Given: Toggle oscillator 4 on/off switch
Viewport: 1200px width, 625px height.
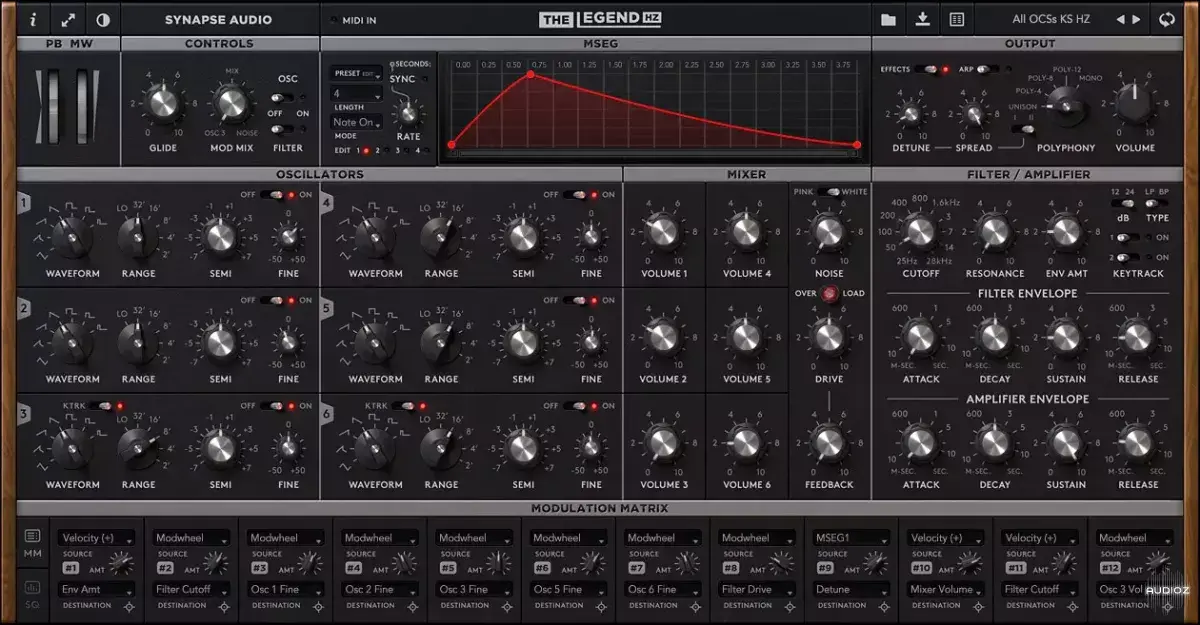Looking at the screenshot, I should point(574,195).
